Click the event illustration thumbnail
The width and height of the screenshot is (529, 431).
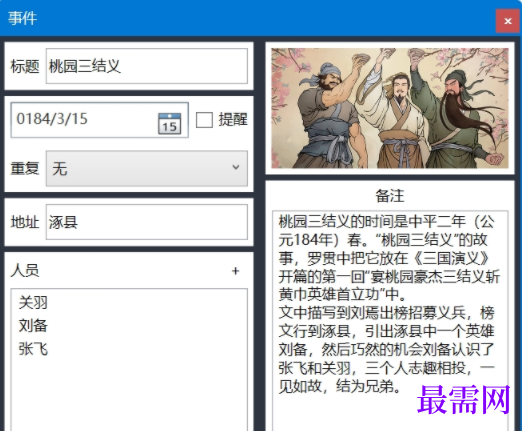click(390, 108)
